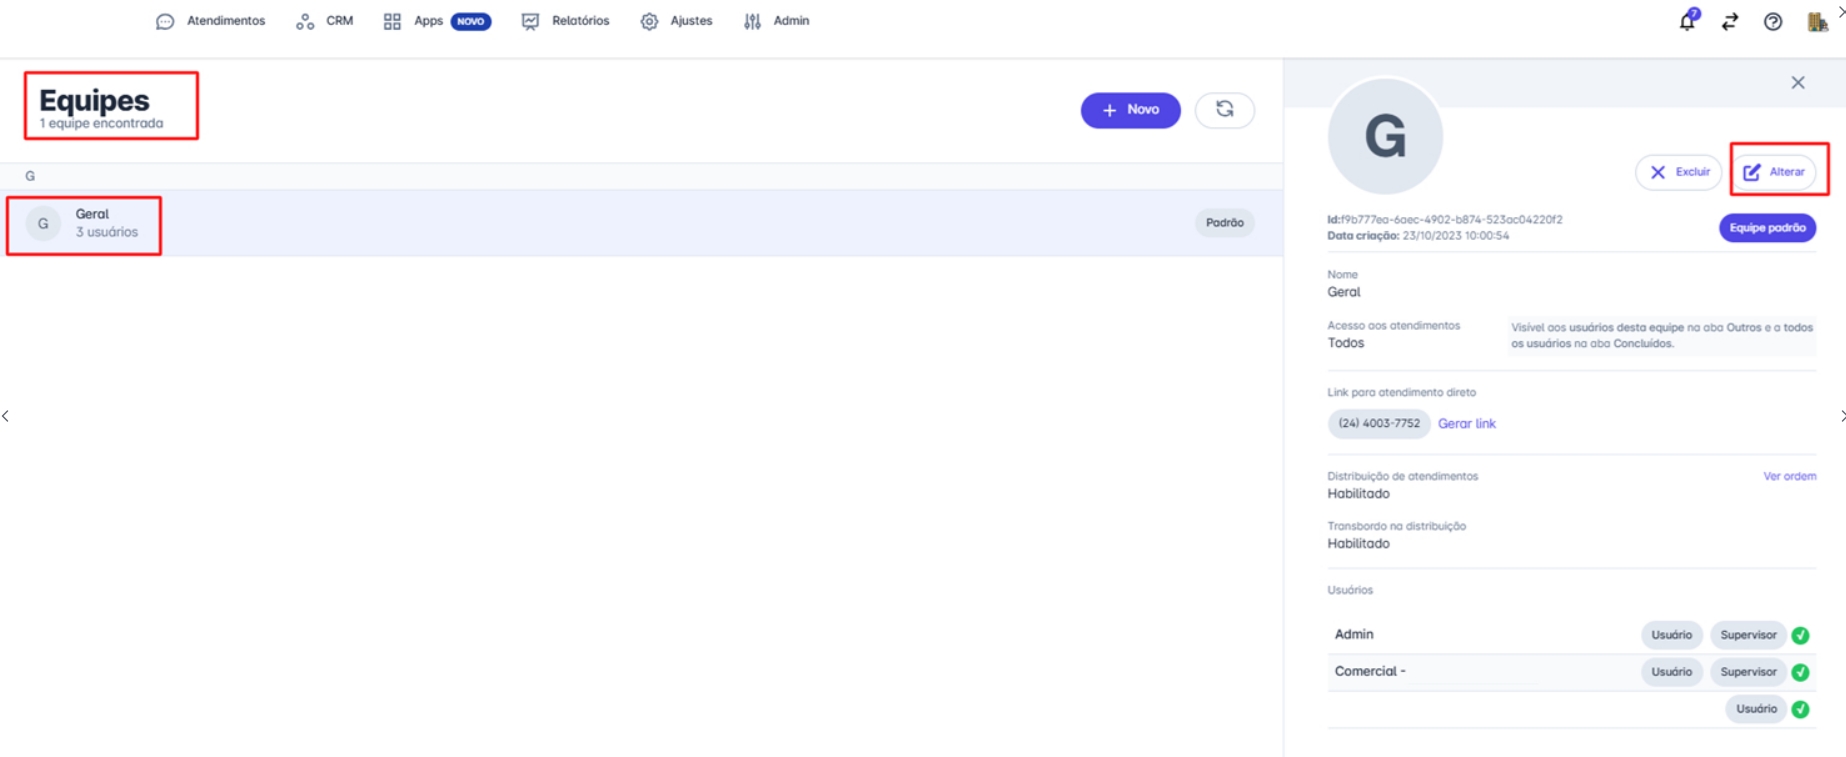Click the company building icon
This screenshot has width=1846, height=757.
(1817, 21)
